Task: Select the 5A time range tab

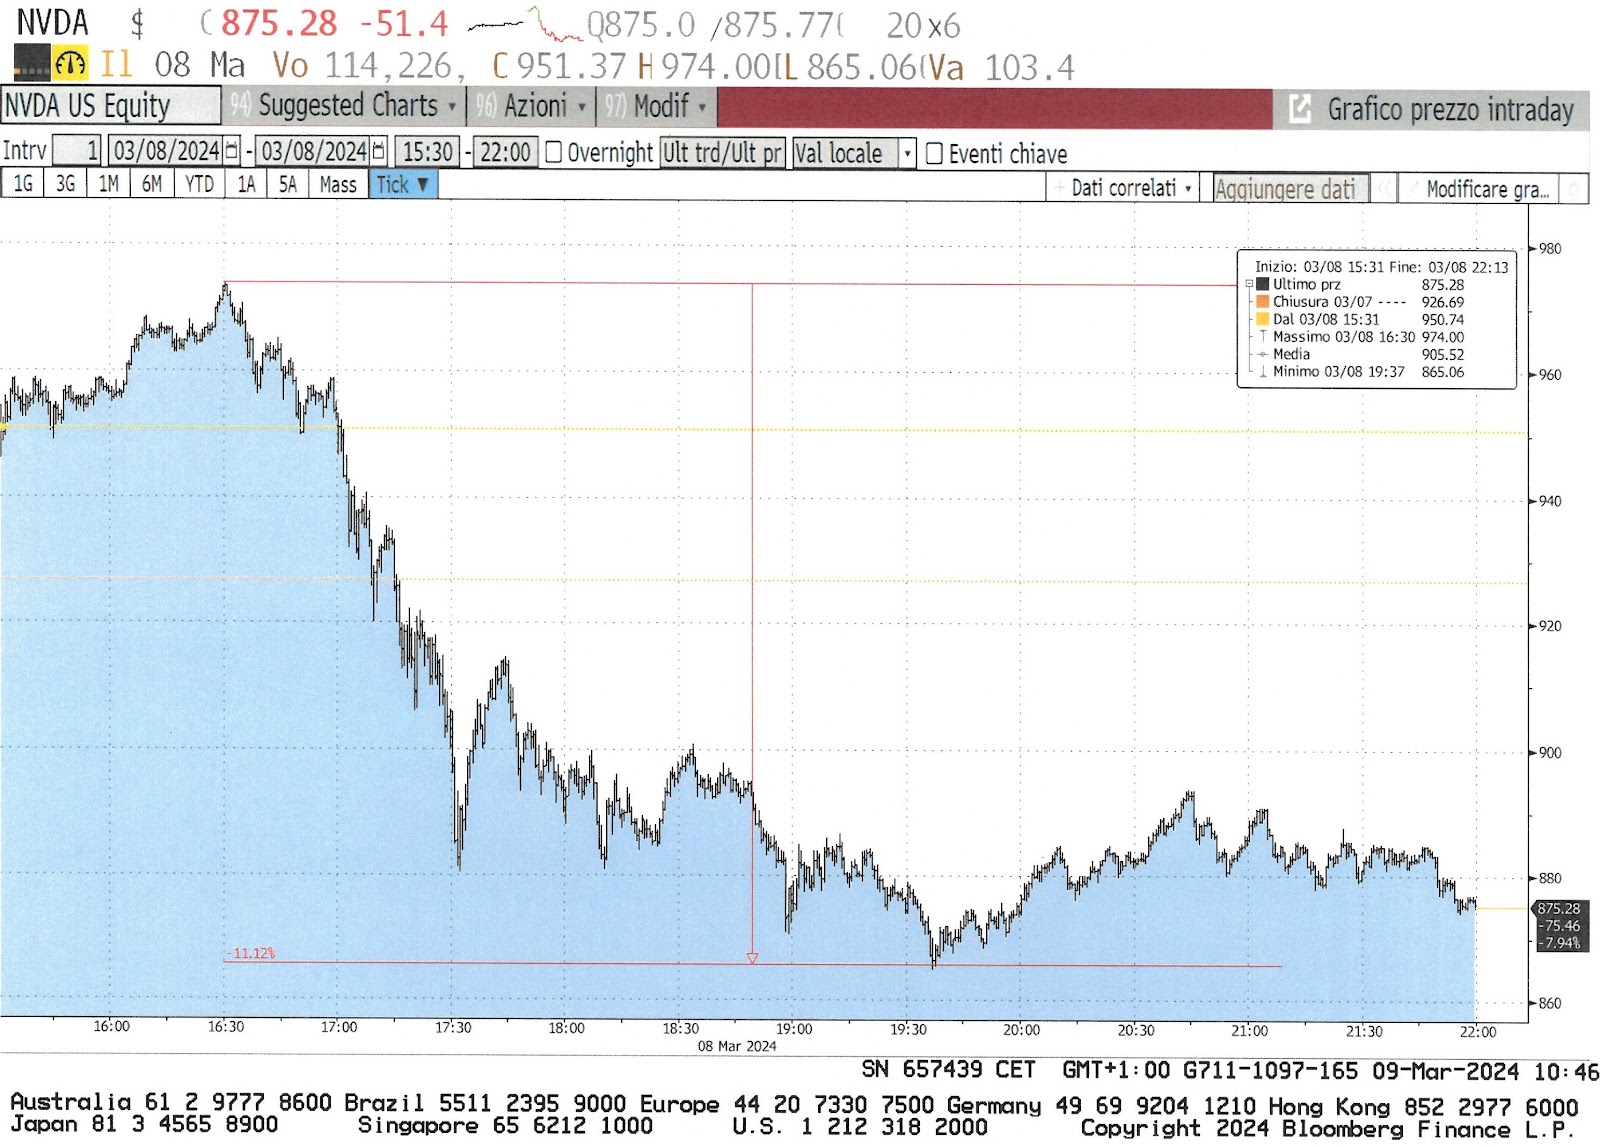Action: click(288, 184)
